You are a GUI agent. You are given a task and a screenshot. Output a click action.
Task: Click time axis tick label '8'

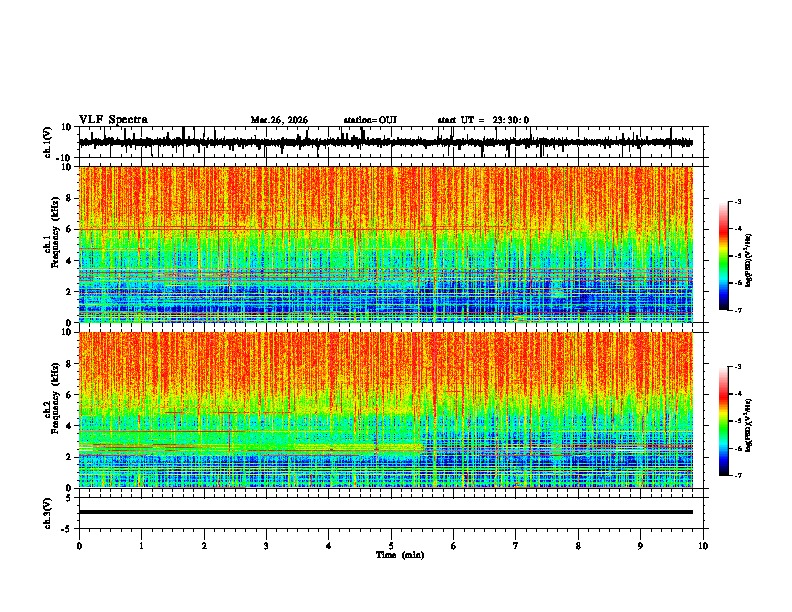578,546
